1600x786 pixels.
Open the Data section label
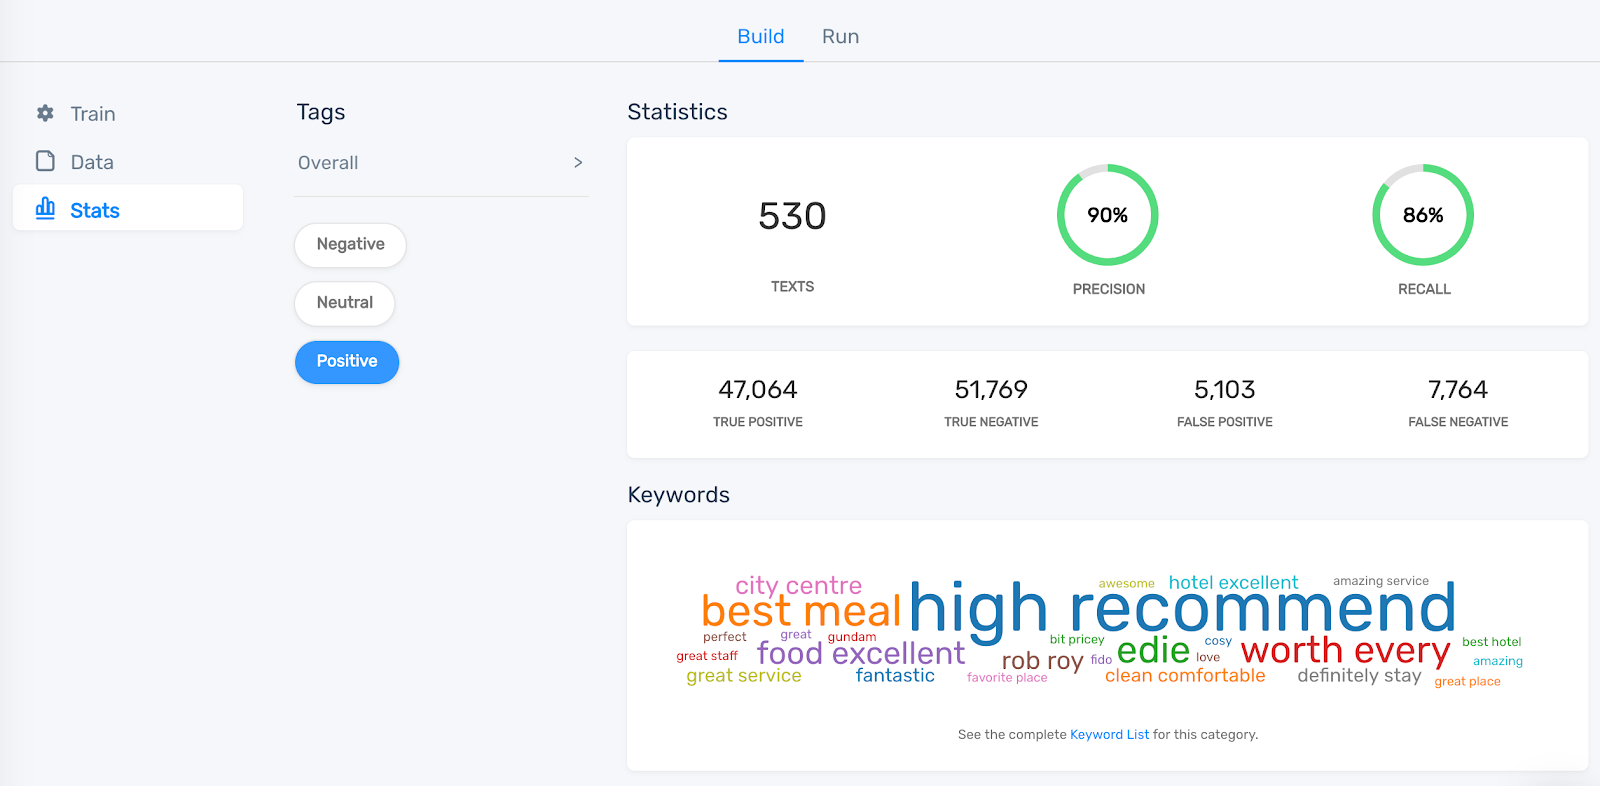92,162
